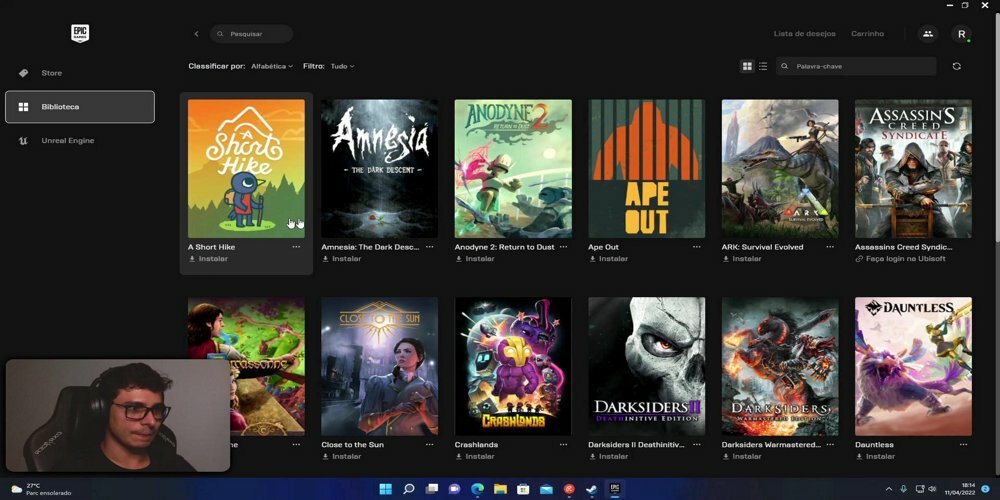Open Steam from taskbar

[x=592, y=489]
